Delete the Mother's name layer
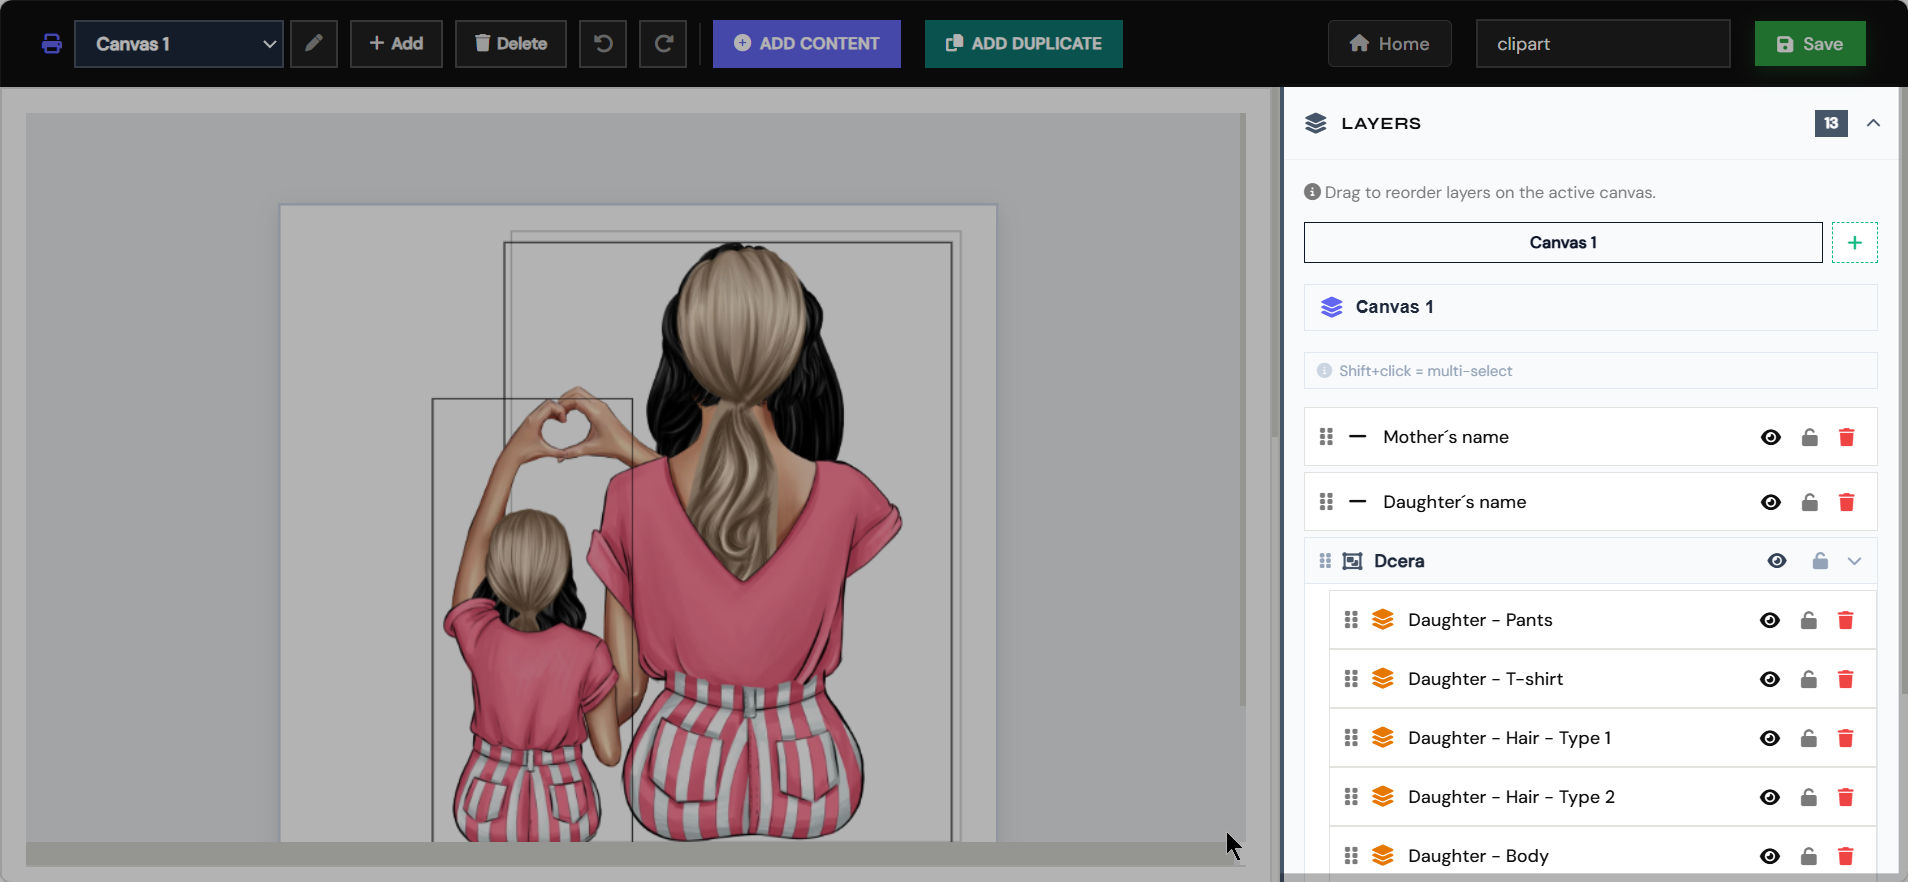The height and width of the screenshot is (882, 1908). tap(1847, 437)
